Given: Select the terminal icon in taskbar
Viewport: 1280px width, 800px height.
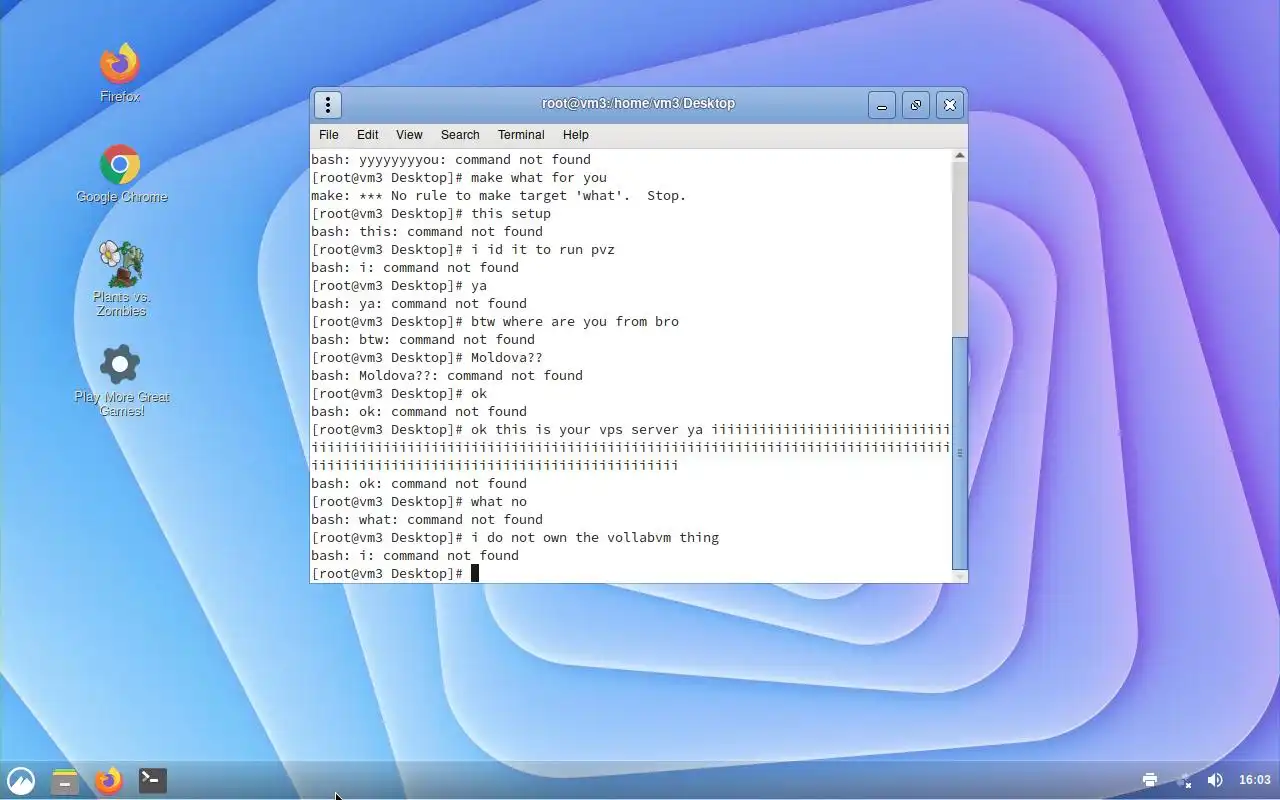Looking at the screenshot, I should (x=153, y=780).
